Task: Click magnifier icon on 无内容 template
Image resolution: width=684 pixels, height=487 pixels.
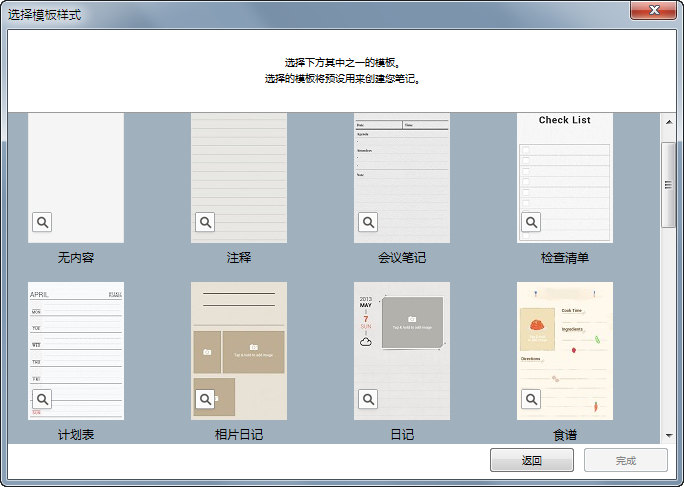Action: 42,222
